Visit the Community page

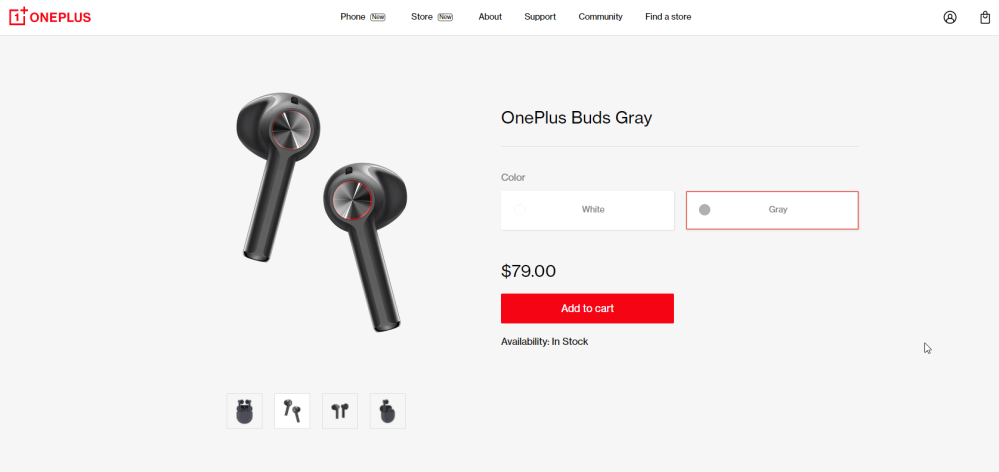[x=600, y=17]
